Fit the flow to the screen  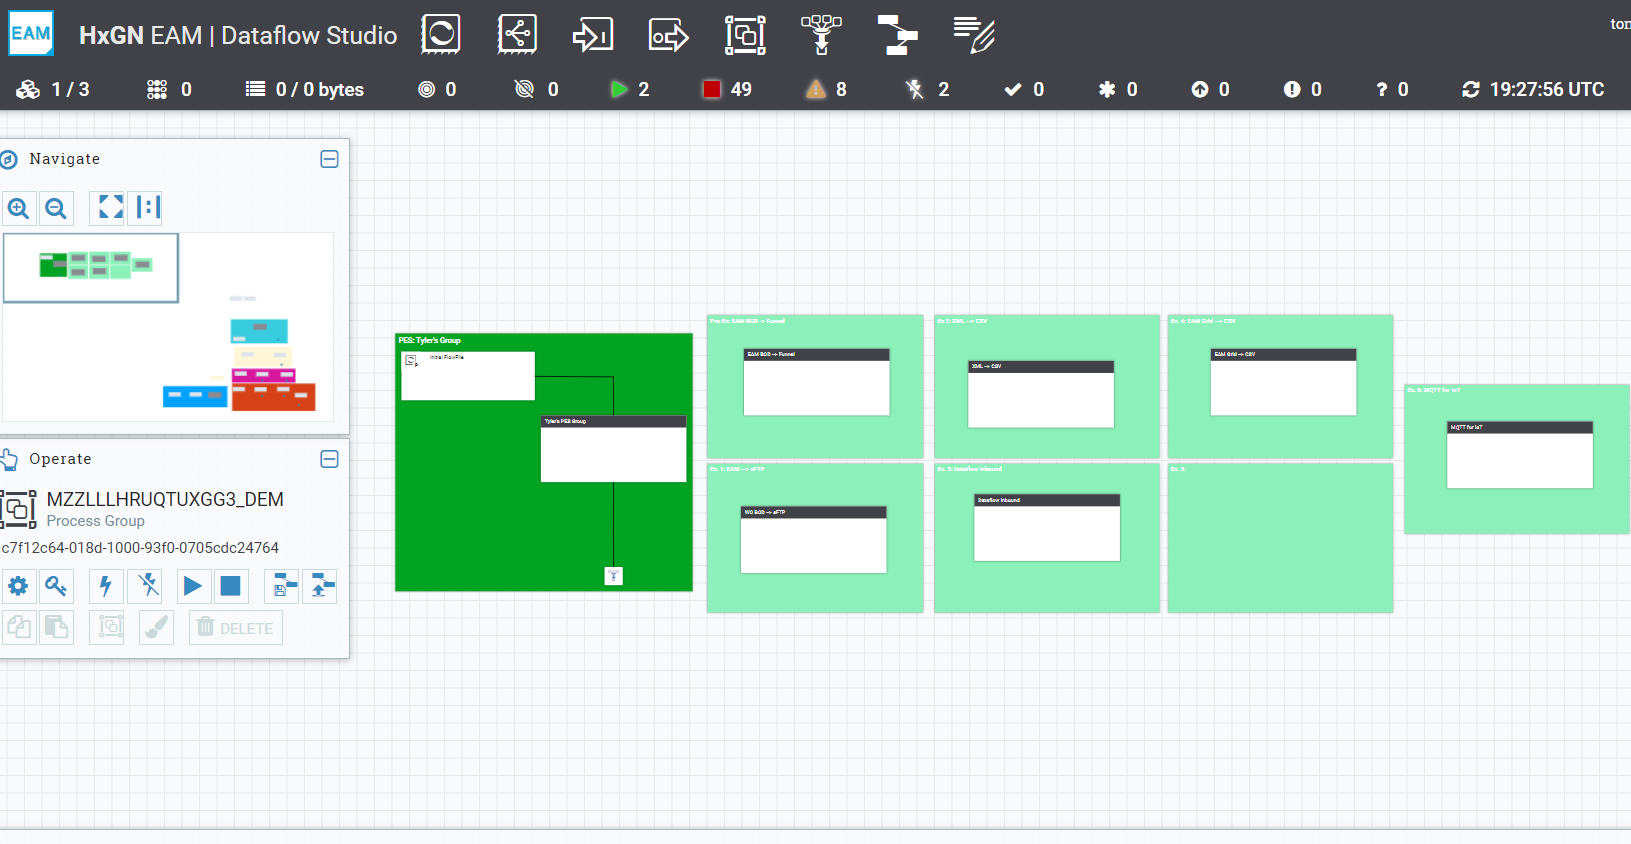[107, 208]
